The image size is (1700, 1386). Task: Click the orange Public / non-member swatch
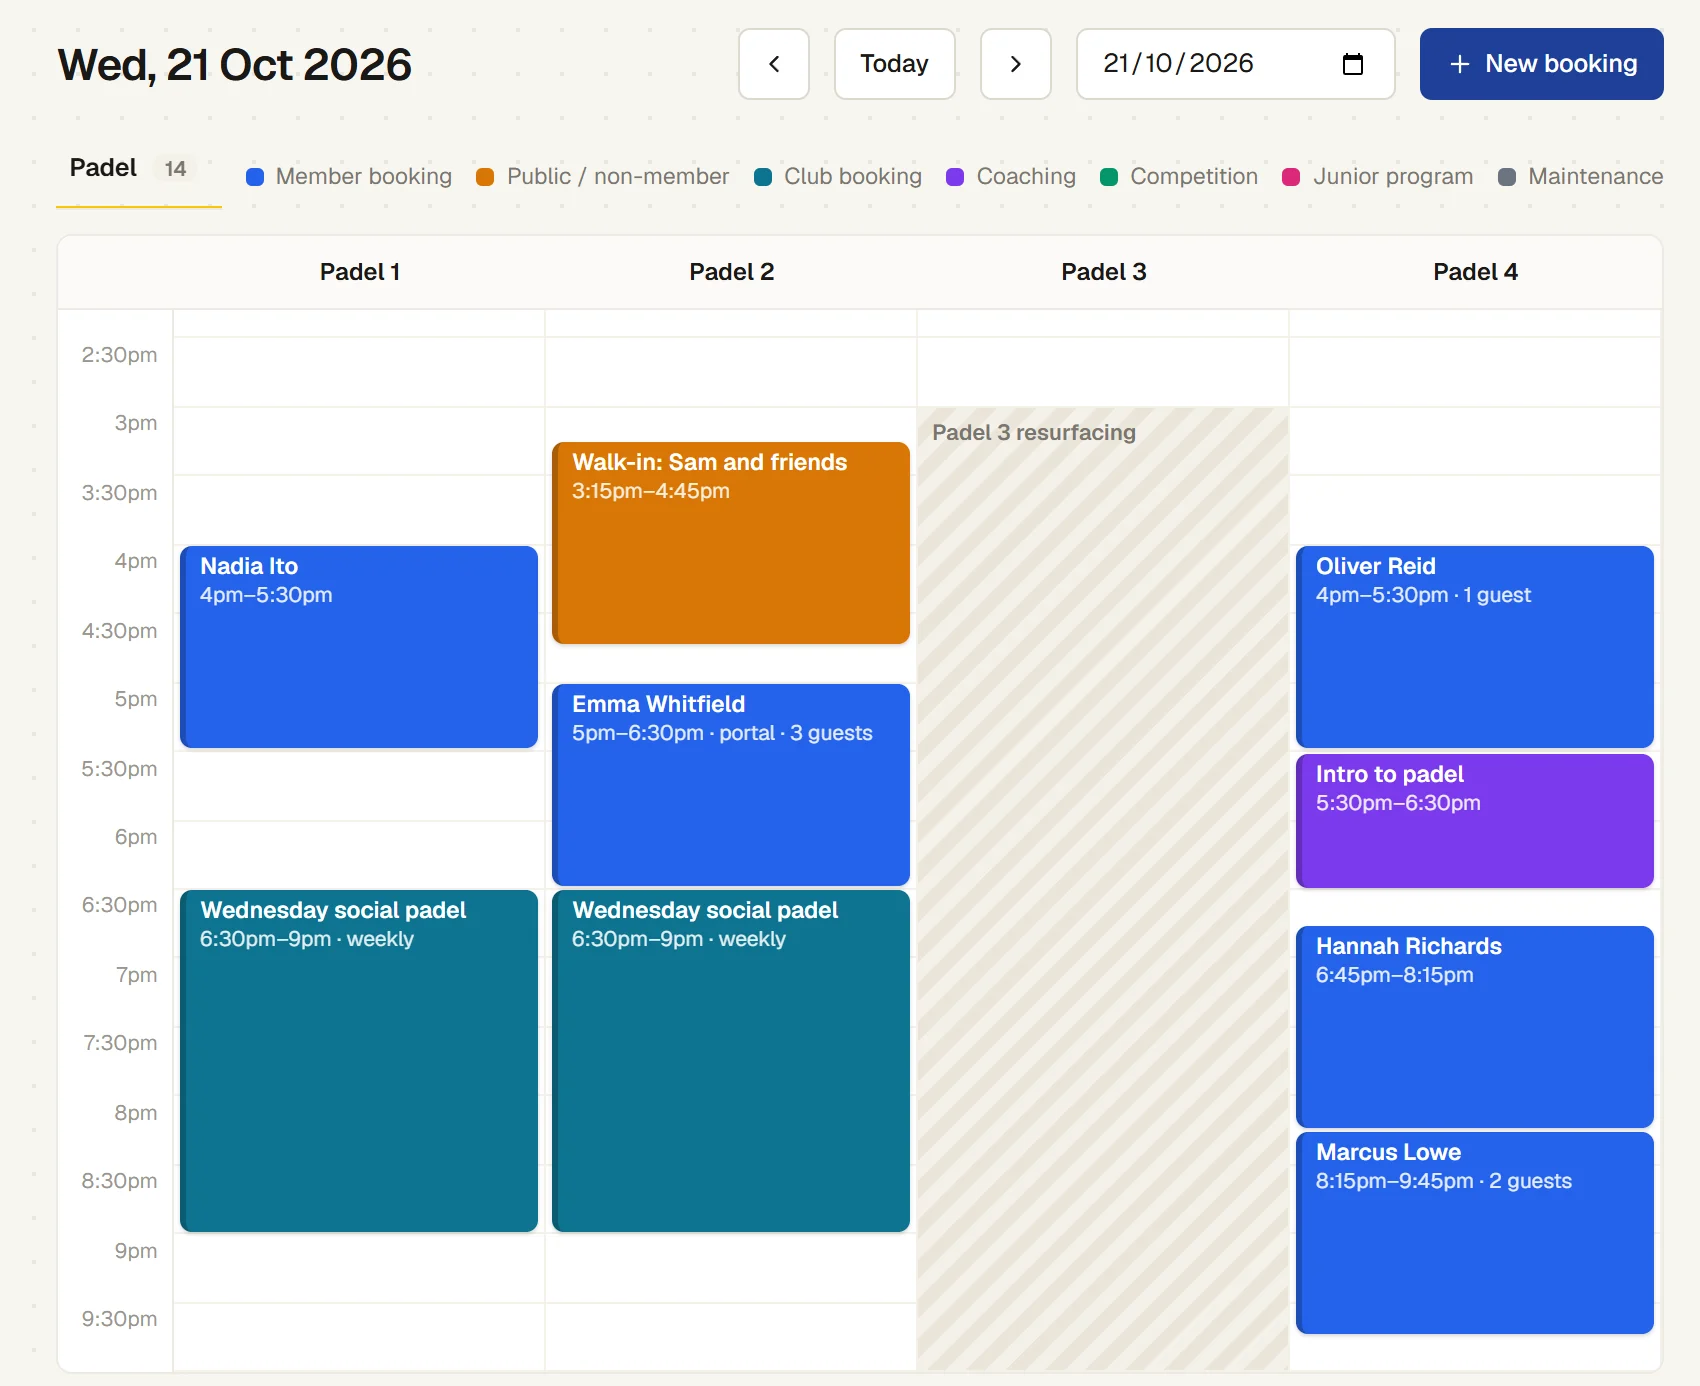coord(485,177)
